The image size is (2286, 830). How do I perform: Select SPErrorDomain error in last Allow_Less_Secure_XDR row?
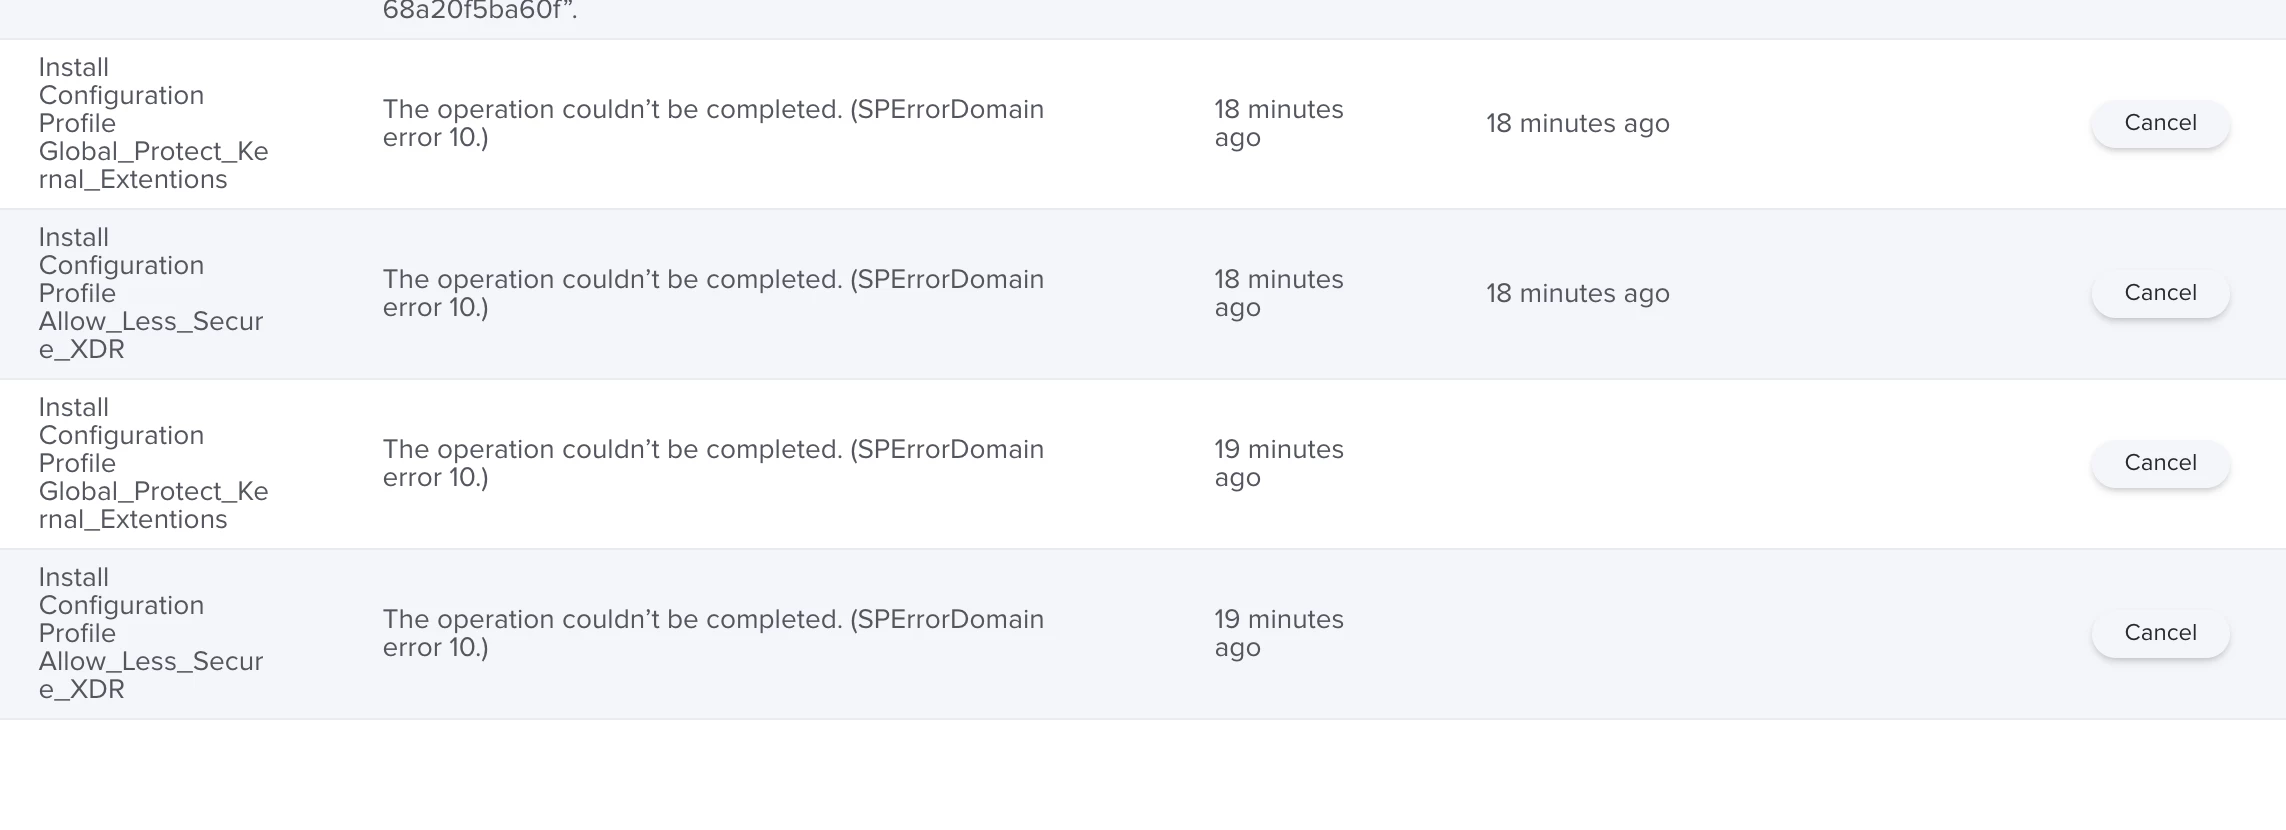pos(713,633)
